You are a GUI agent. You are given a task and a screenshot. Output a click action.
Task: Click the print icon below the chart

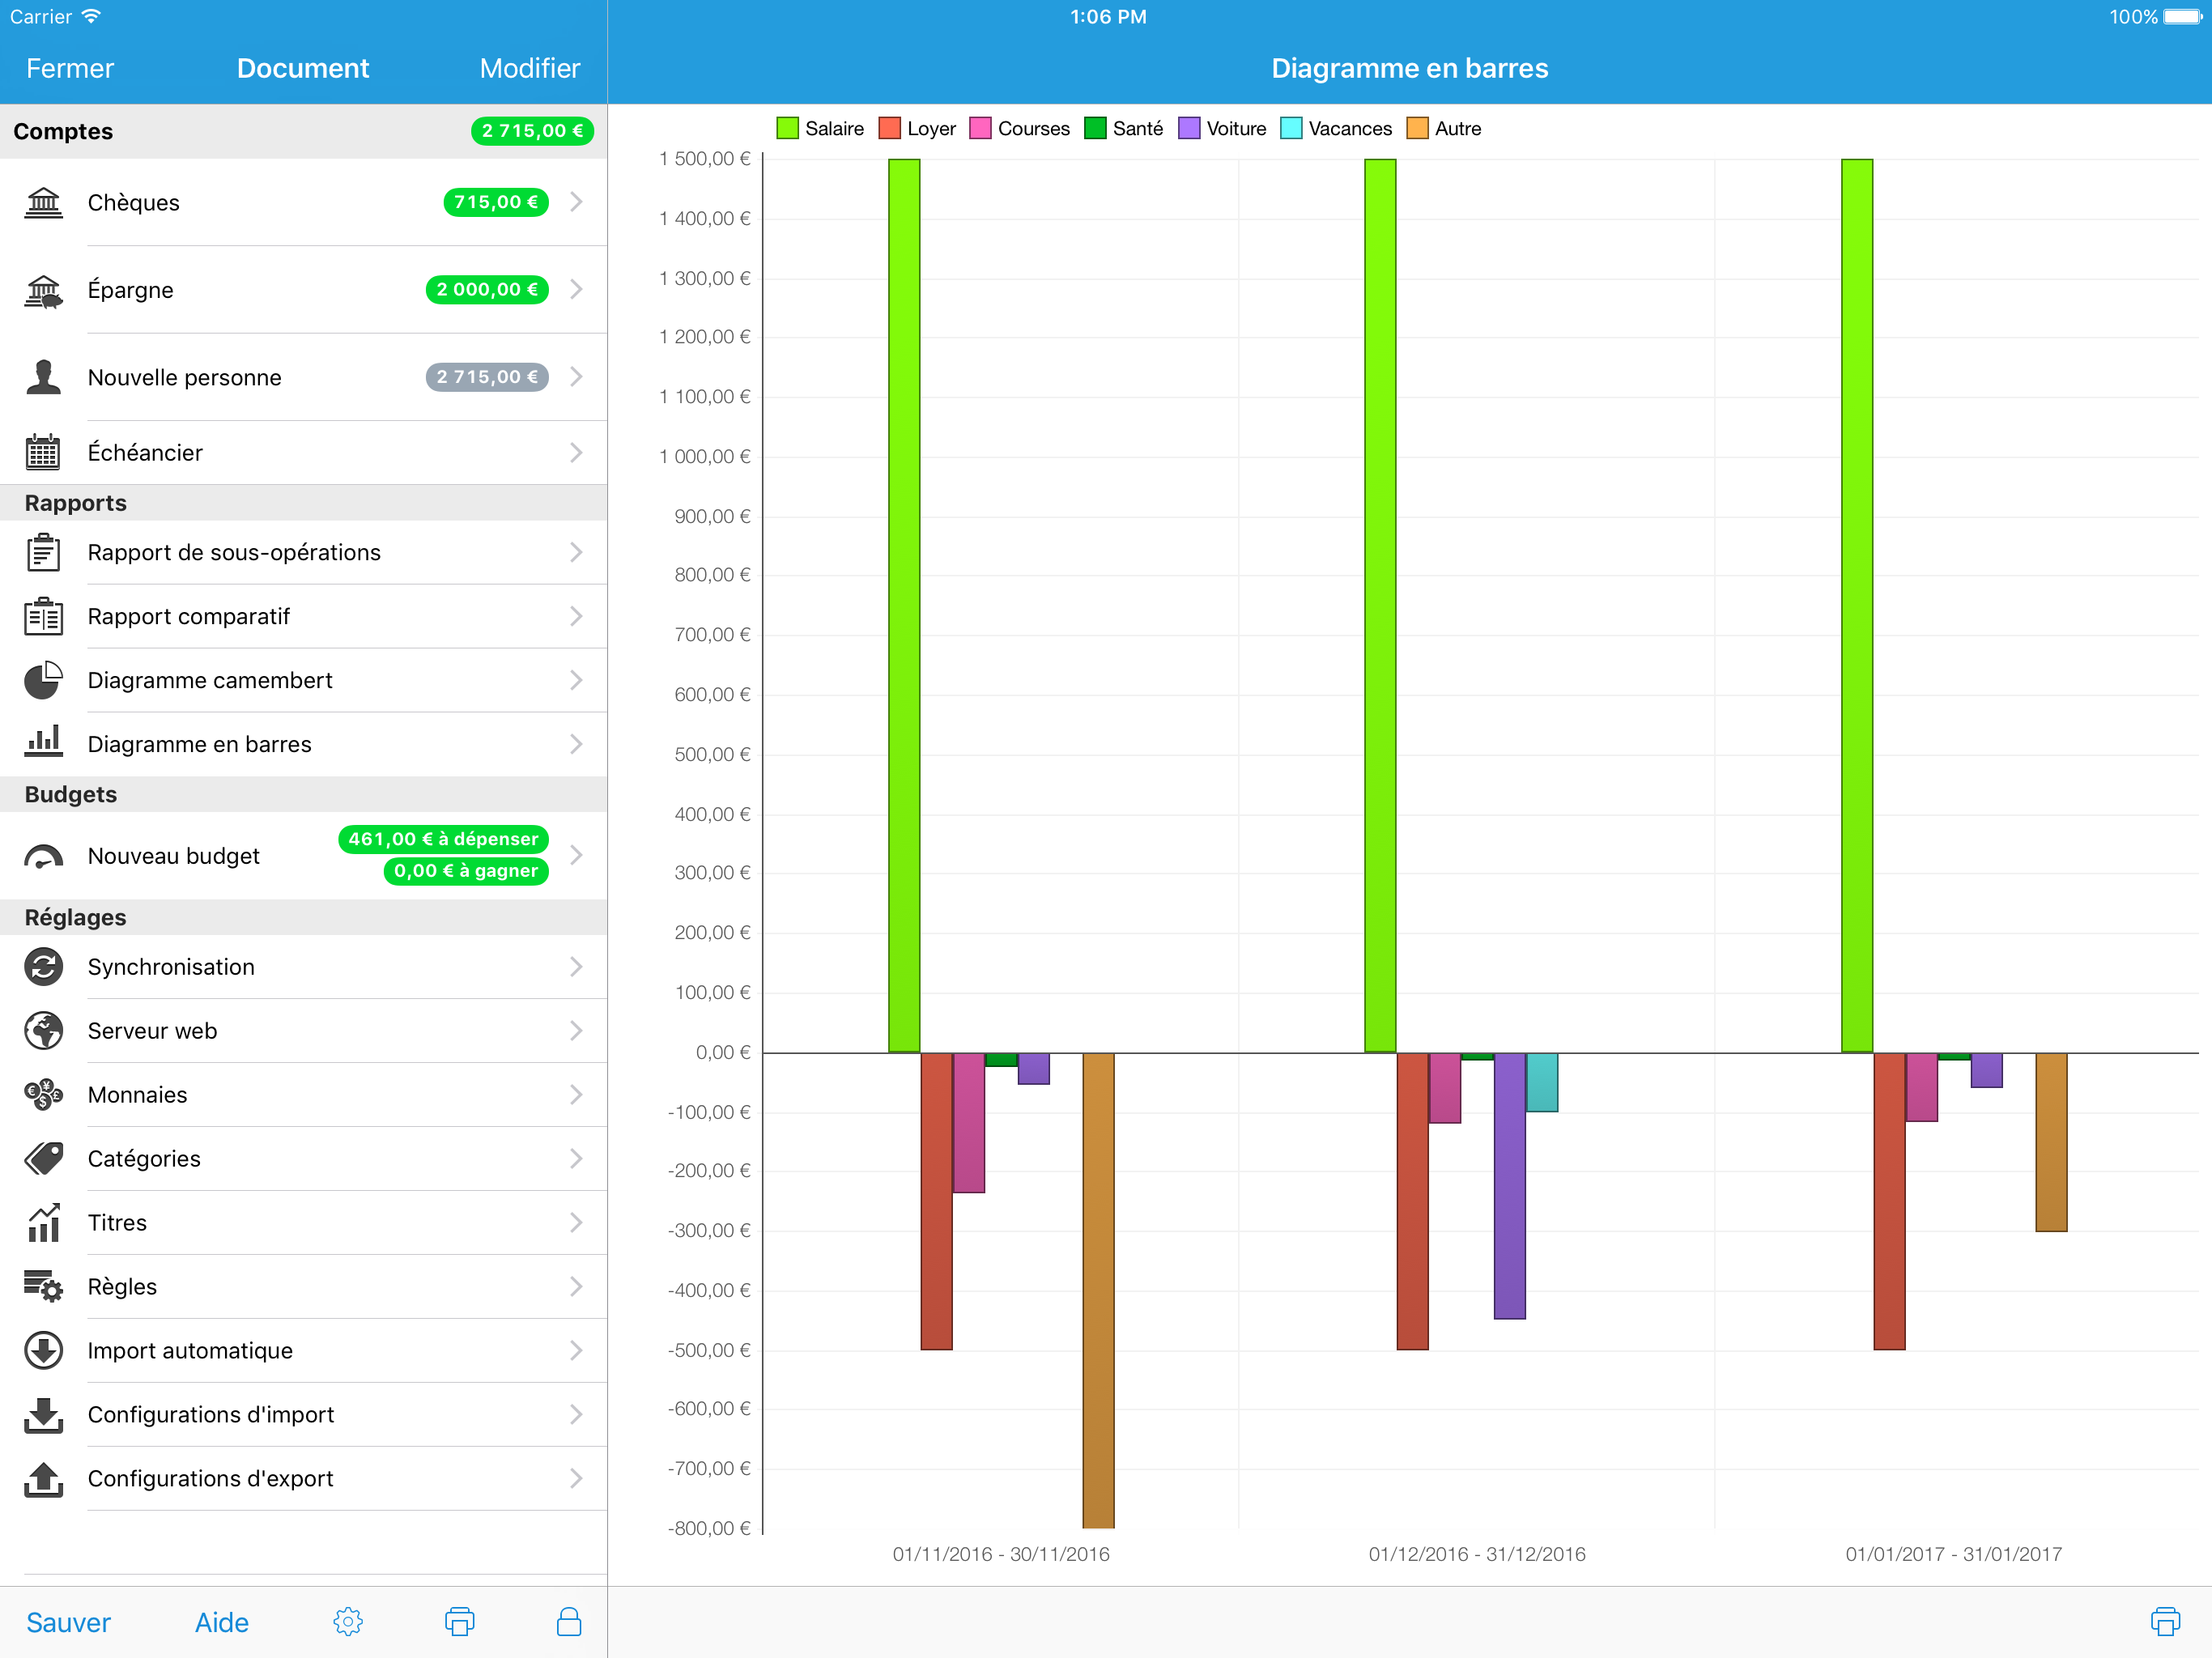[2165, 1621]
